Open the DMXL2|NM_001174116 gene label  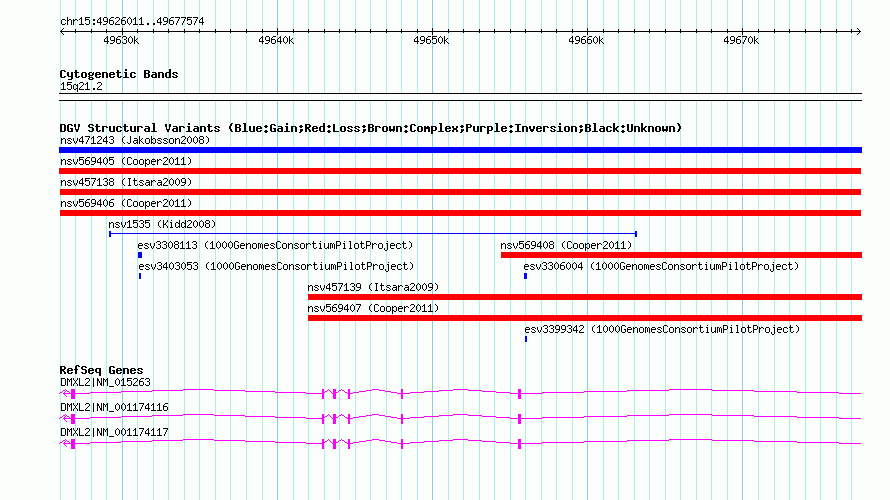[115, 407]
